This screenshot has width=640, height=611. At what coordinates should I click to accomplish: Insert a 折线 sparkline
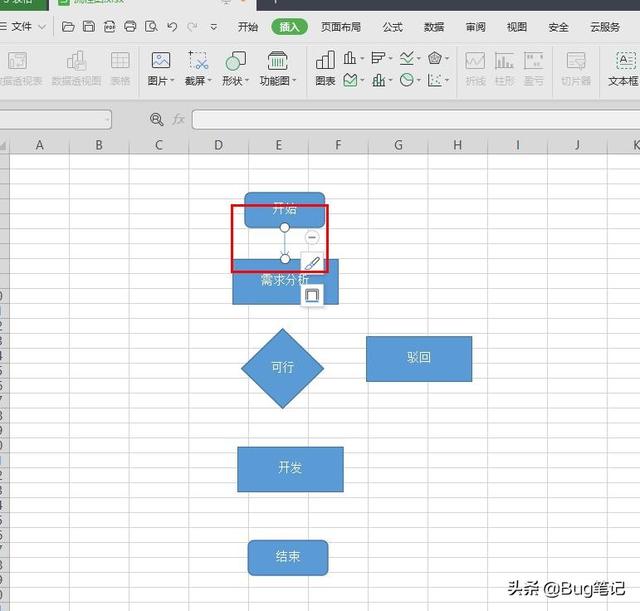coord(476,69)
